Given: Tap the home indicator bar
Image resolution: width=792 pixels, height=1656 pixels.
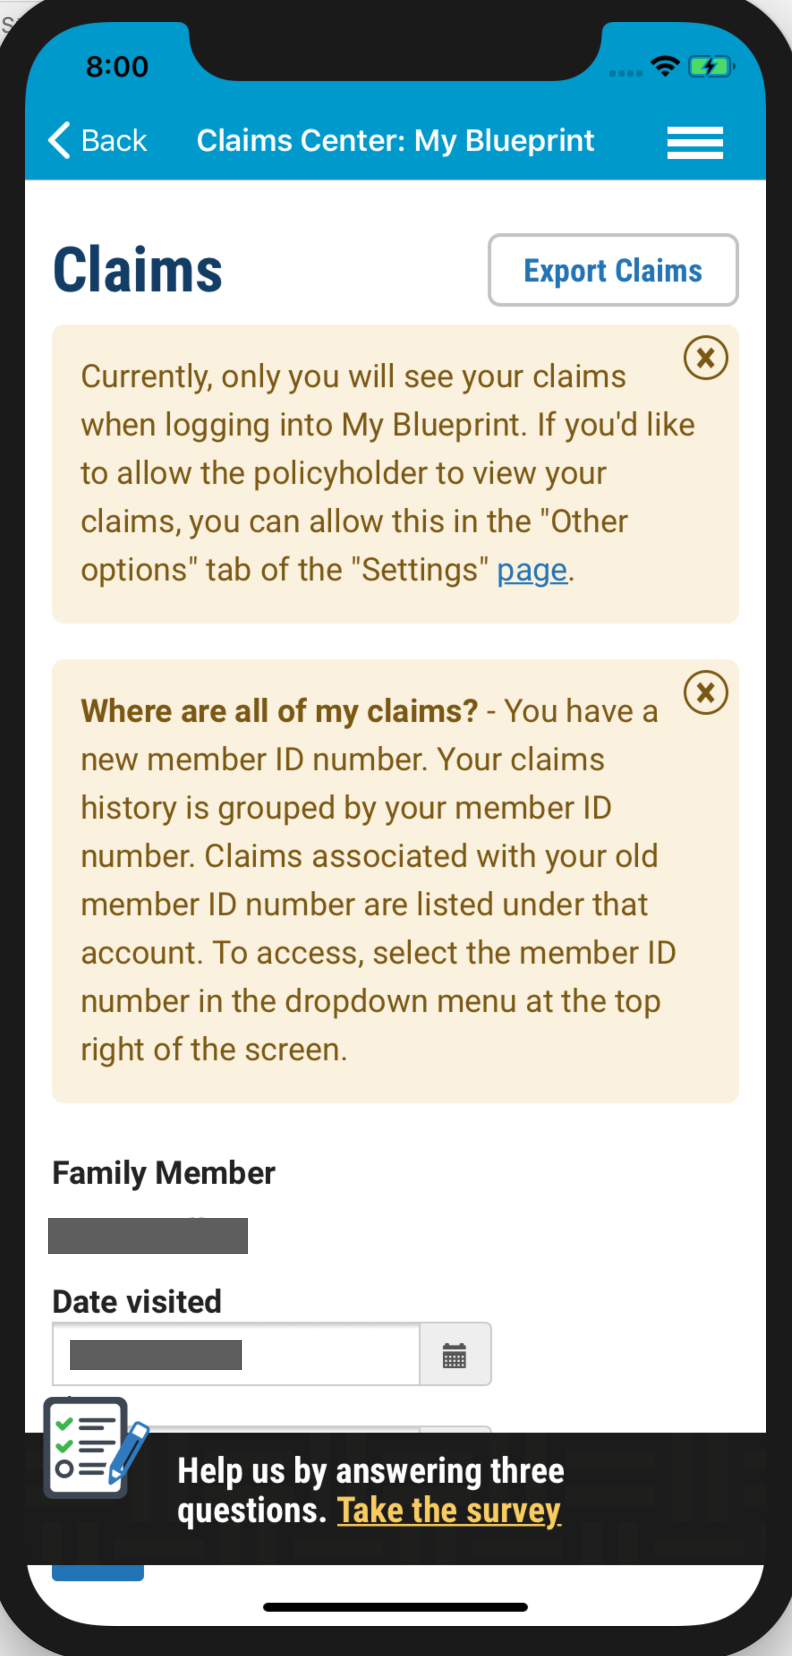Looking at the screenshot, I should pyautogui.click(x=395, y=1607).
